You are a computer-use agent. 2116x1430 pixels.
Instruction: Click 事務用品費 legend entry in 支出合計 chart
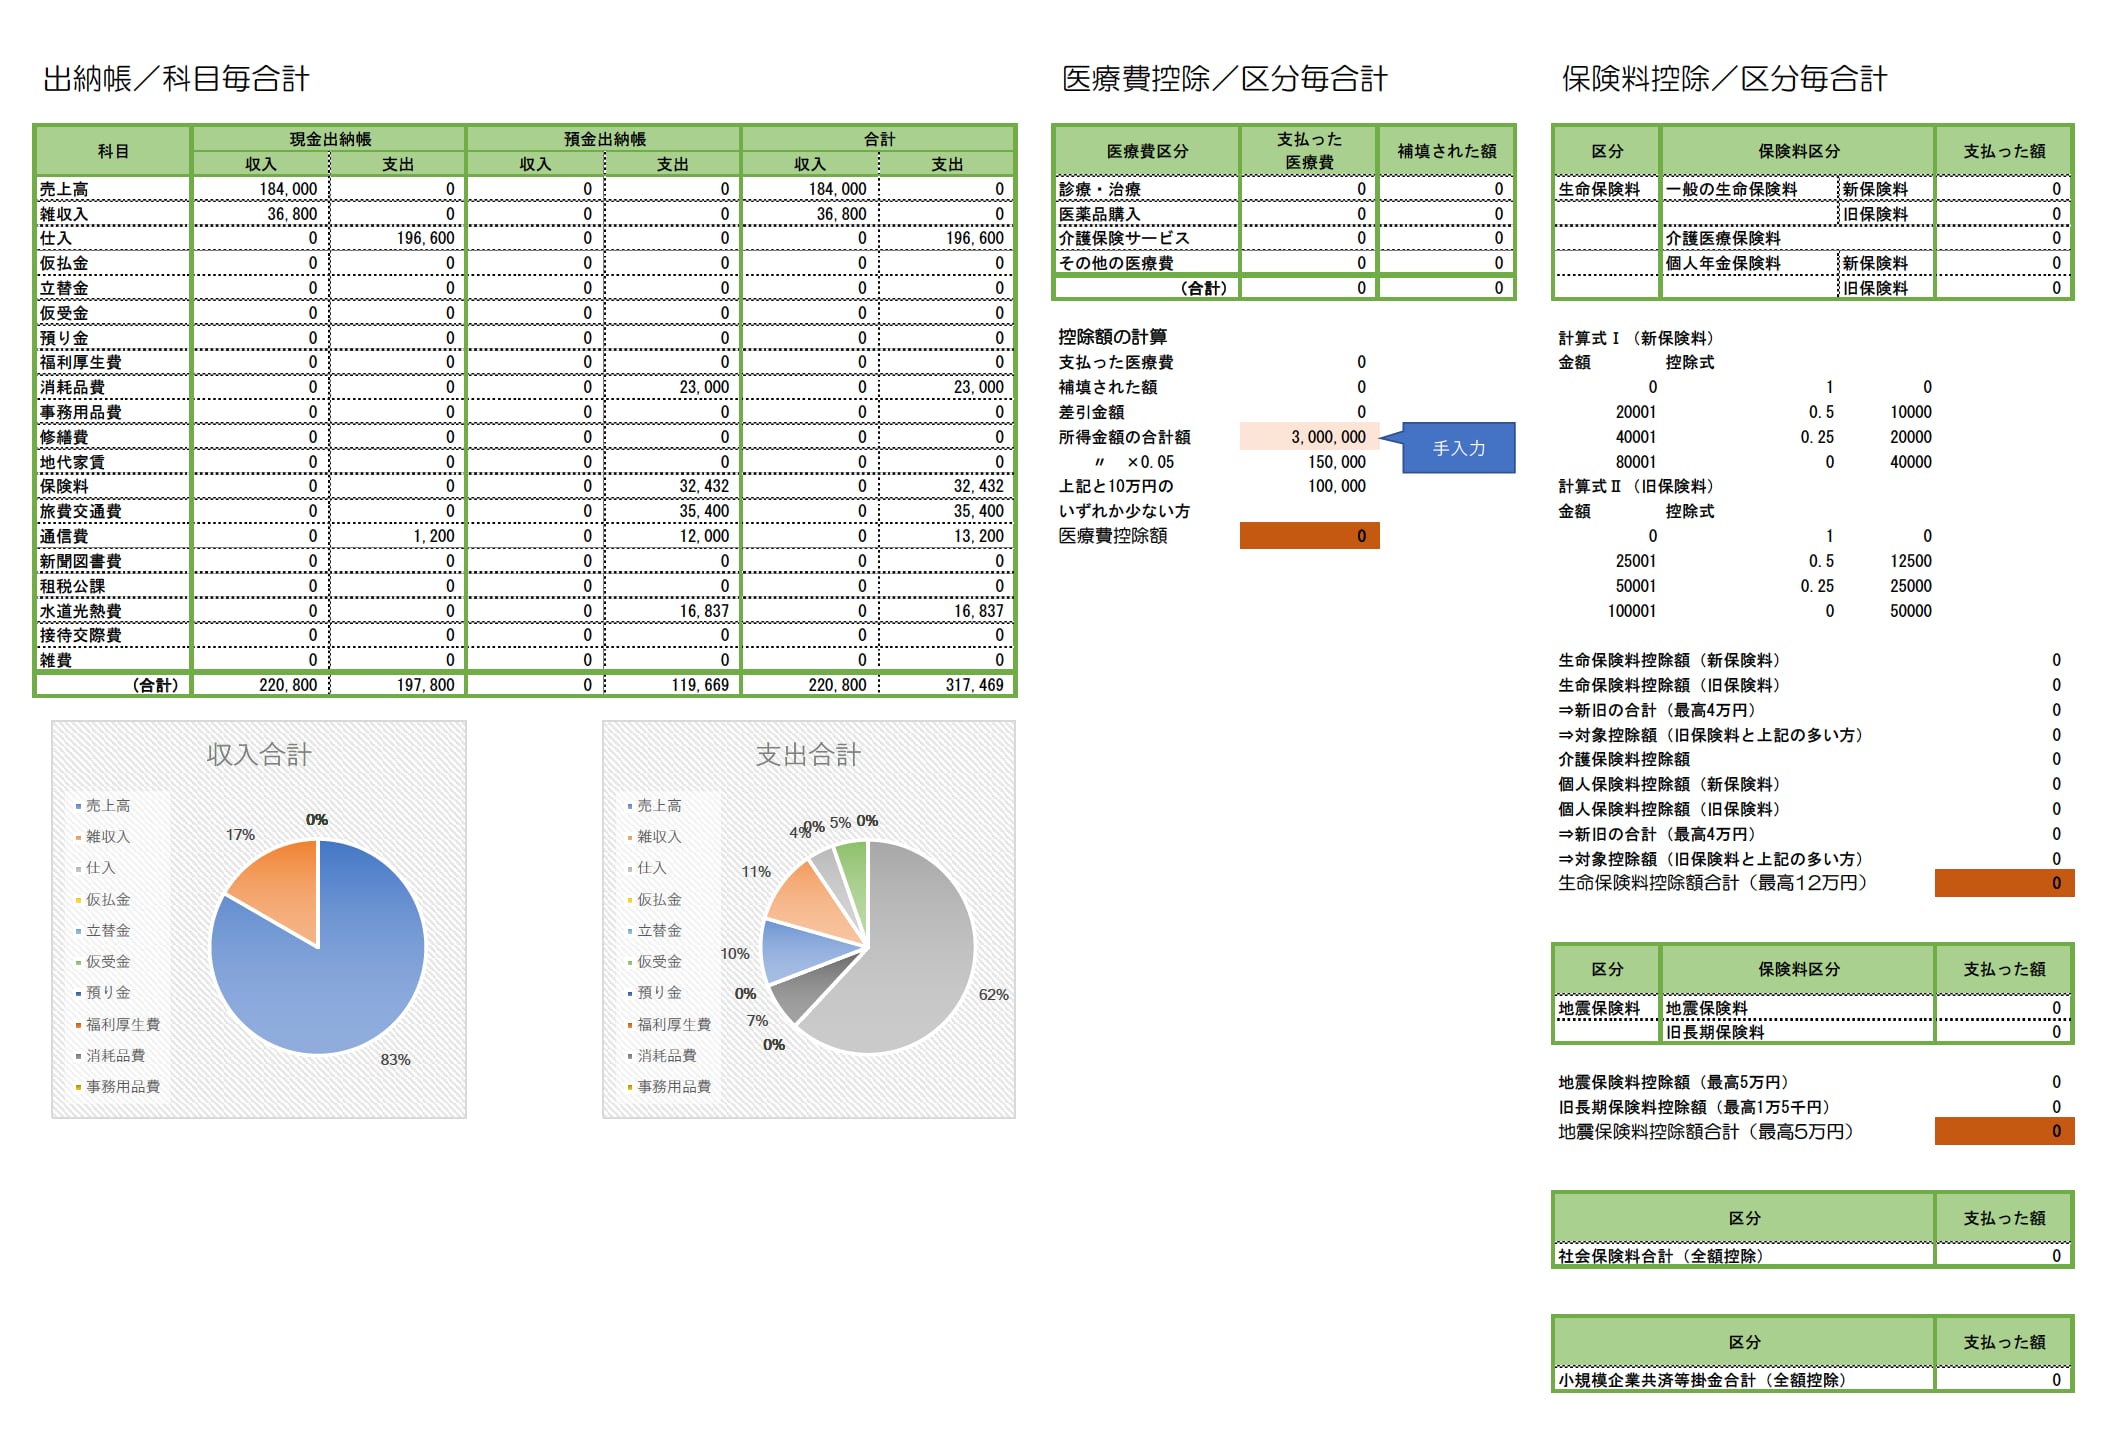pyautogui.click(x=674, y=1087)
